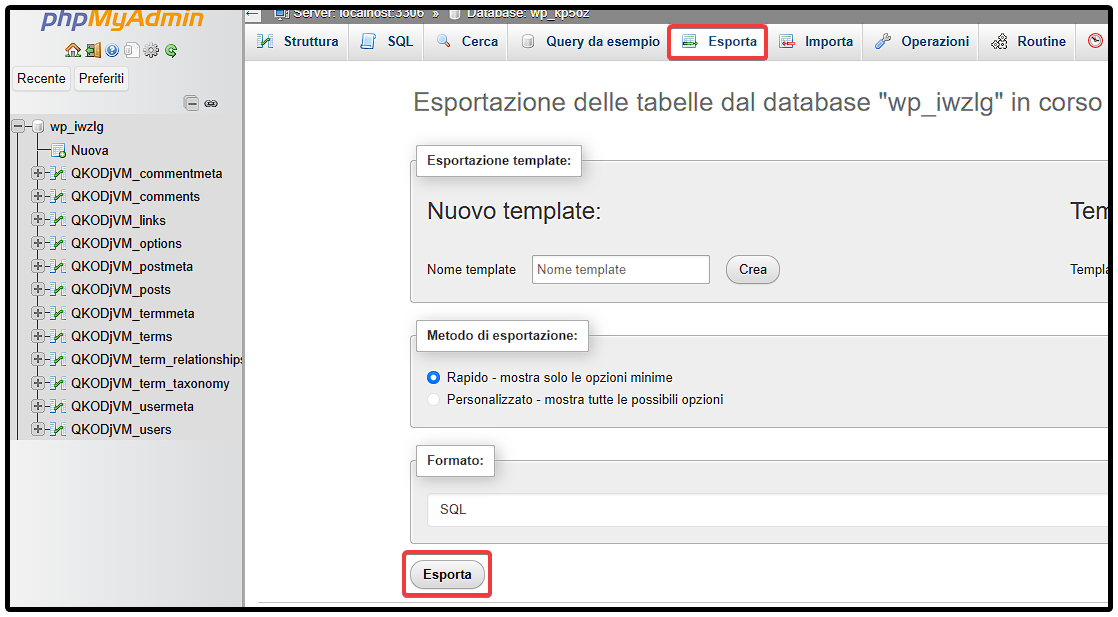Click the log out door icon
The image size is (1118, 617).
click(x=93, y=51)
